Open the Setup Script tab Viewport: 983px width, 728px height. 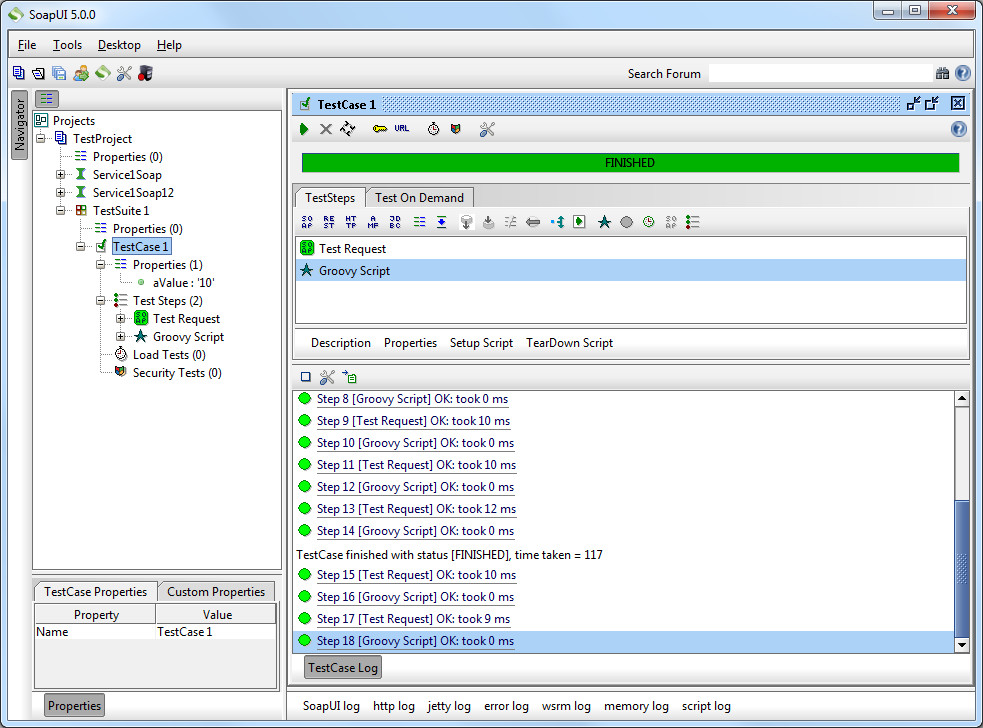[x=481, y=343]
